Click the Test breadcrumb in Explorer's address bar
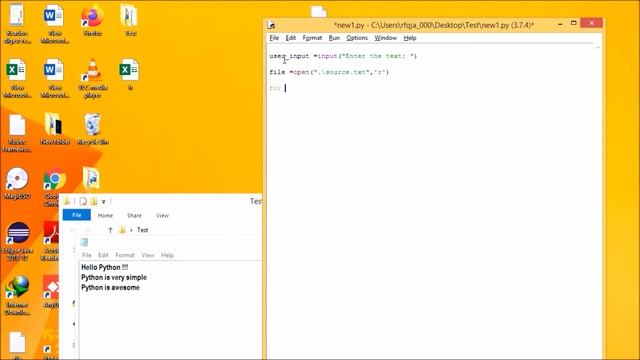The image size is (640, 360). [142, 230]
